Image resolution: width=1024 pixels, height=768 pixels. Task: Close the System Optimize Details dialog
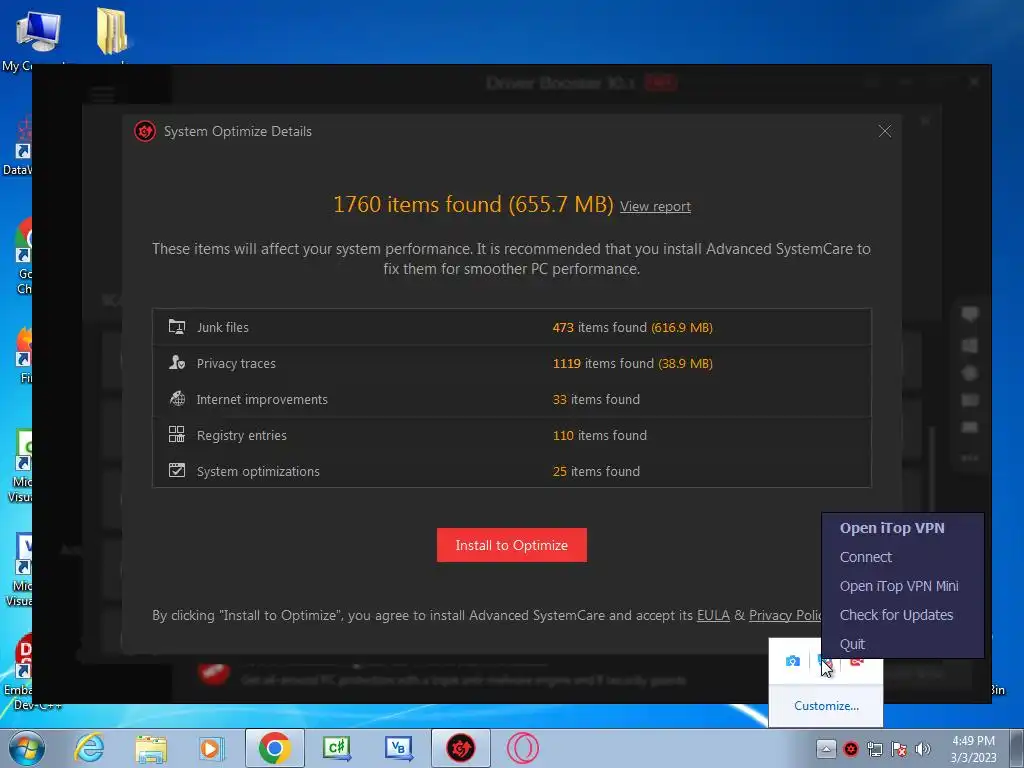click(x=885, y=131)
